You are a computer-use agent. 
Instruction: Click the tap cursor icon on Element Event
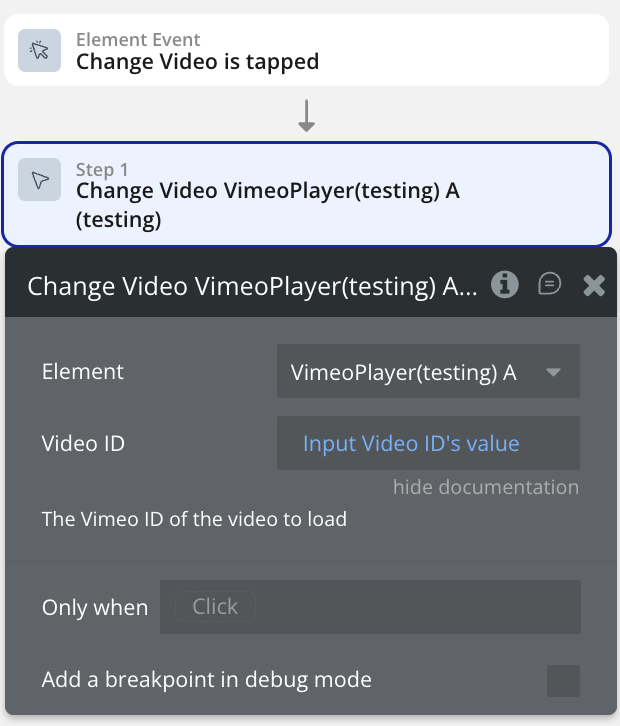click(40, 51)
